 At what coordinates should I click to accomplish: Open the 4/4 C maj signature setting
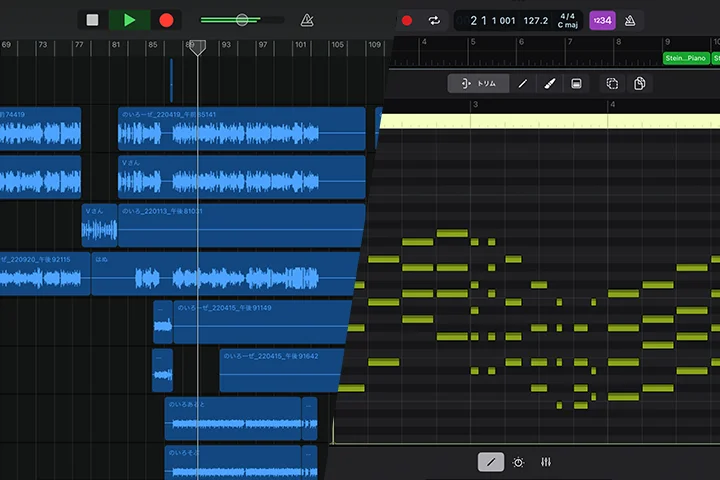(568, 21)
